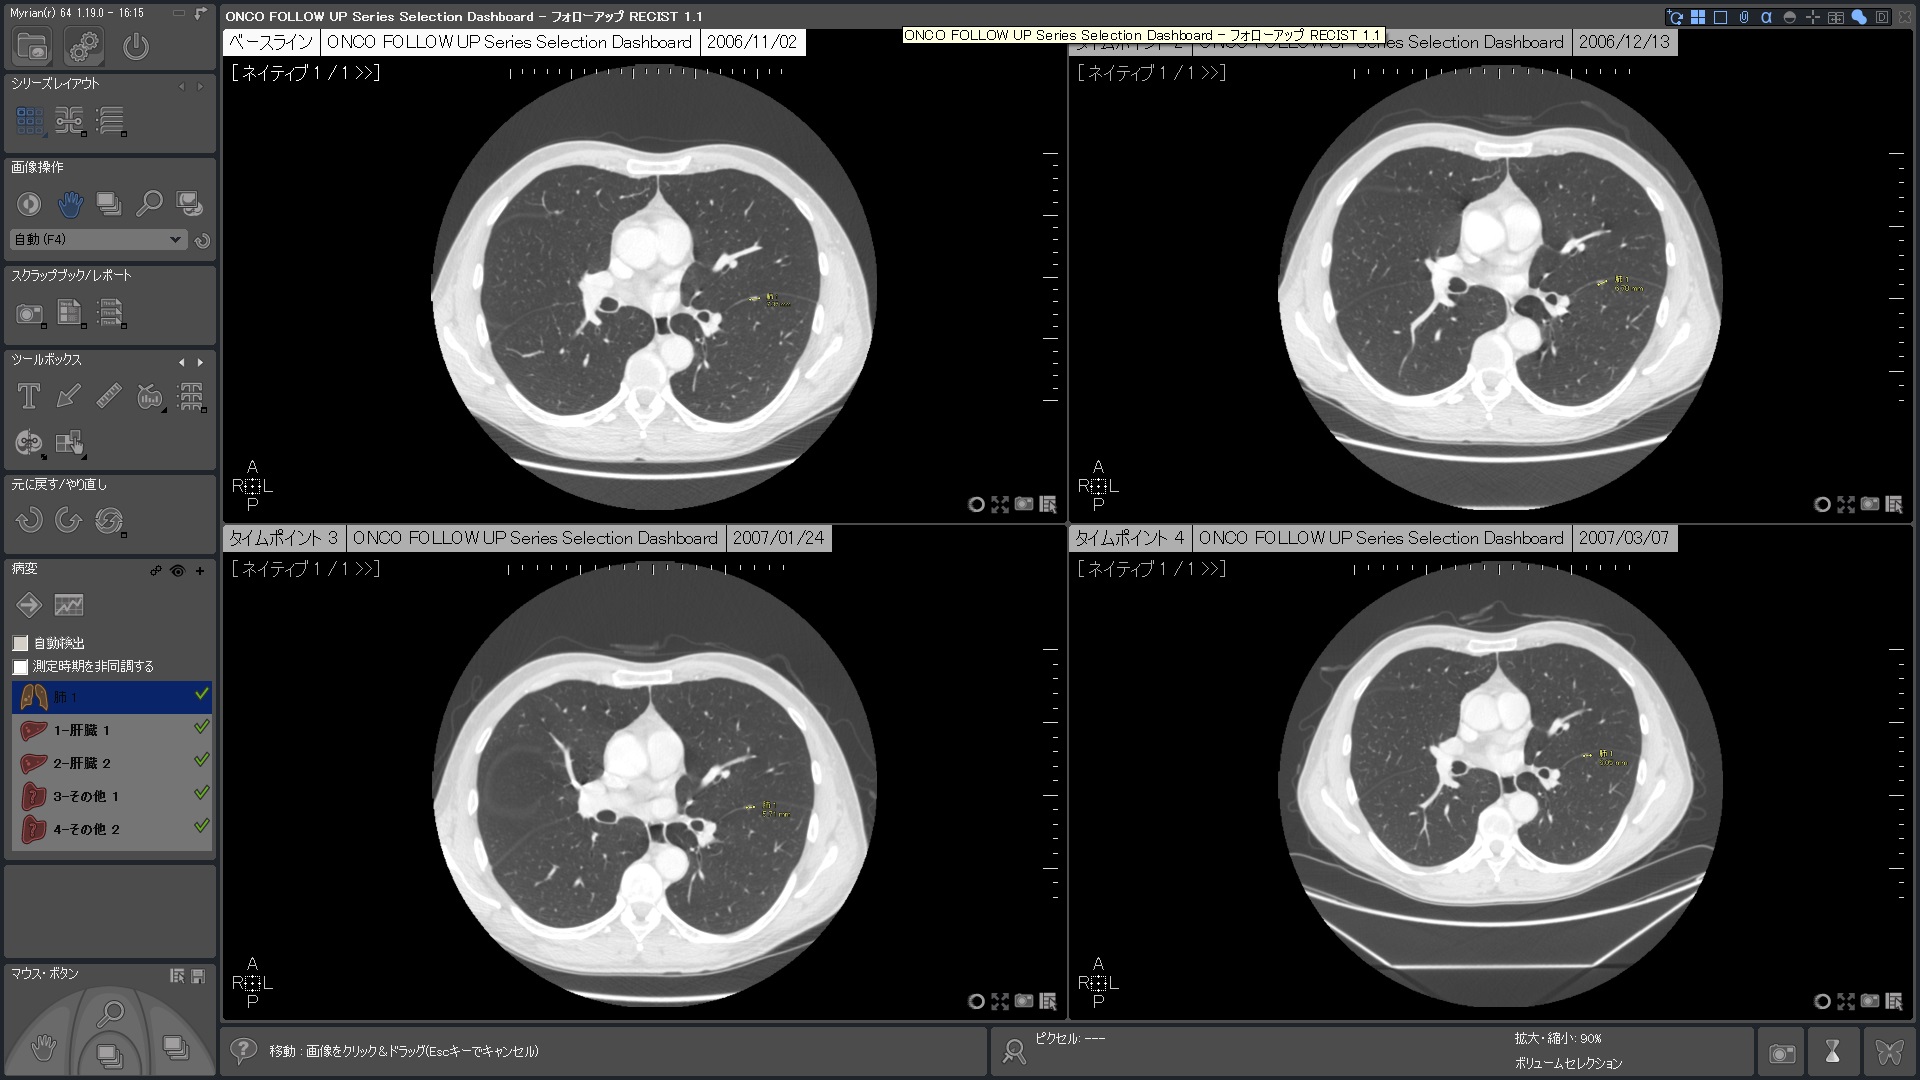Expand toolbox with right arrow
Screen dimensions: 1920x1080
pos(201,362)
